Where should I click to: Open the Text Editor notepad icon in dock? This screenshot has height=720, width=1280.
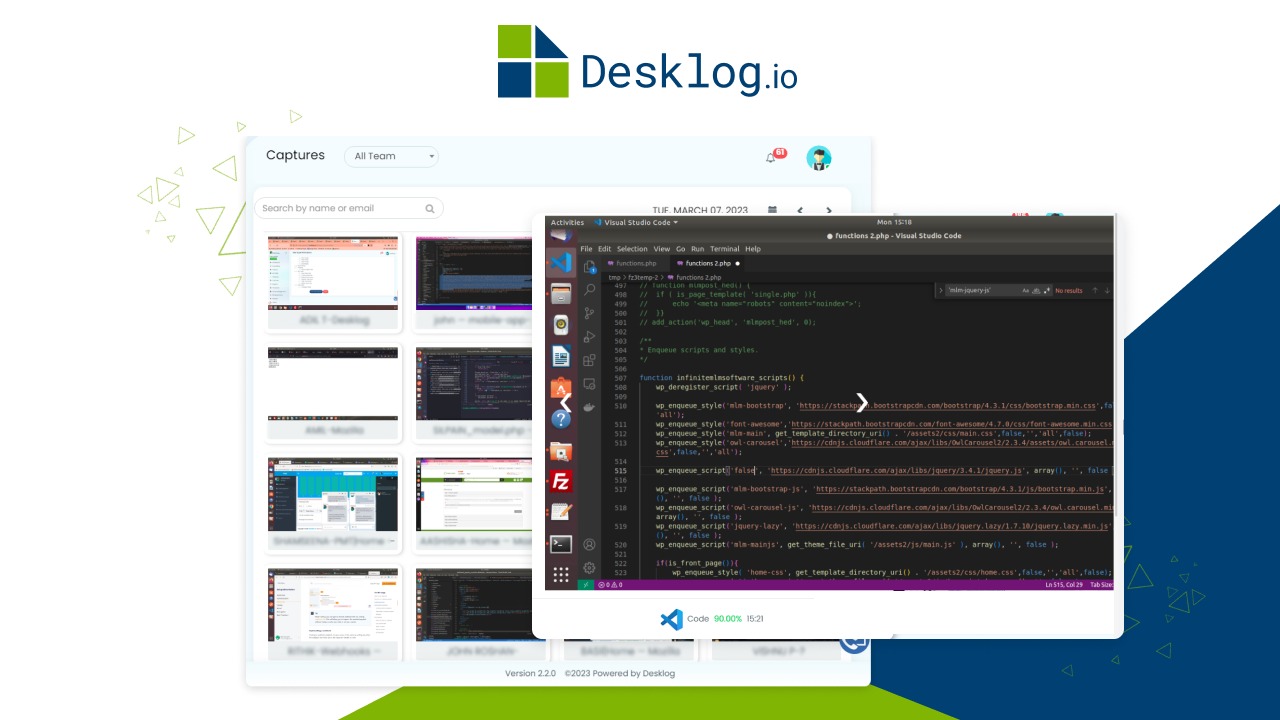click(561, 512)
